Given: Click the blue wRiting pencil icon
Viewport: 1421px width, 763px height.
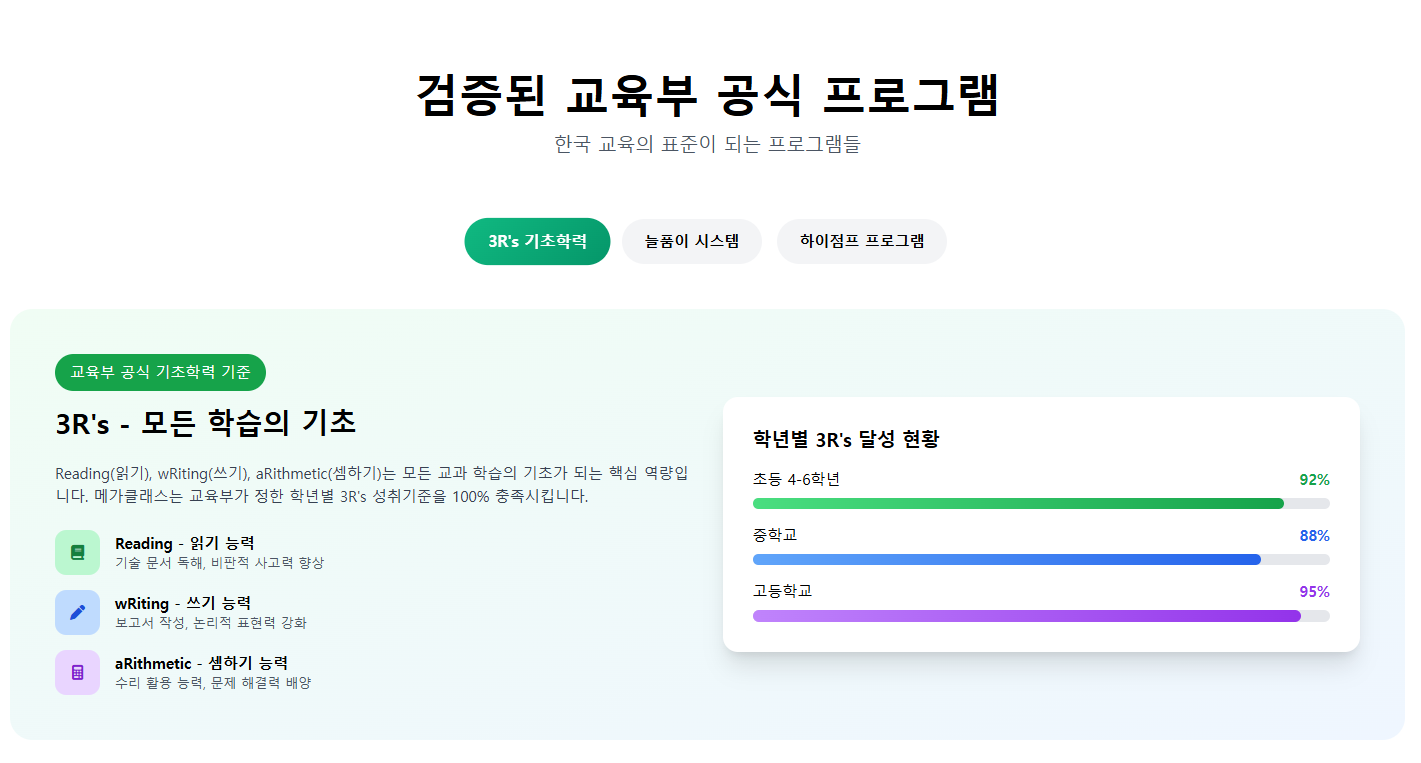Looking at the screenshot, I should coord(77,612).
